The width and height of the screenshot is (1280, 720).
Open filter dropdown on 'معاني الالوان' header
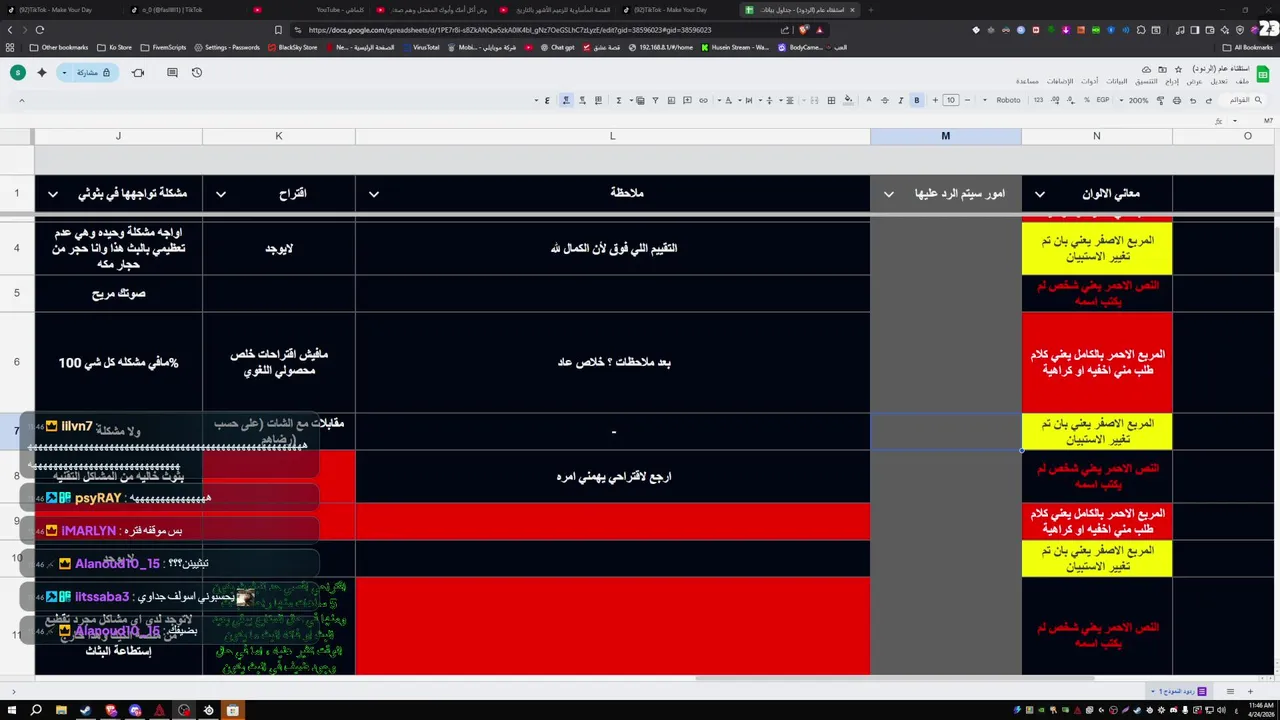1039,194
